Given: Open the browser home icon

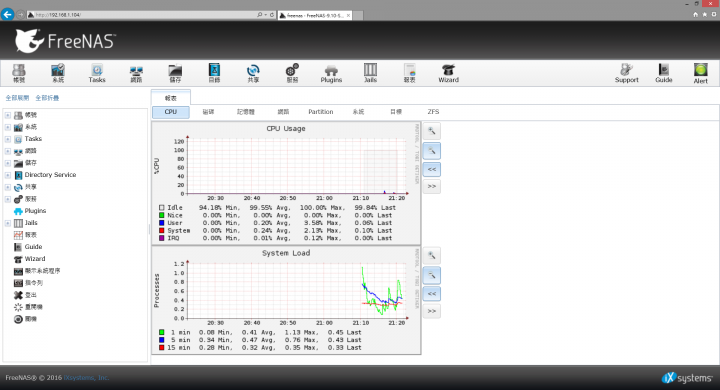Looking at the screenshot, I should pos(695,15).
